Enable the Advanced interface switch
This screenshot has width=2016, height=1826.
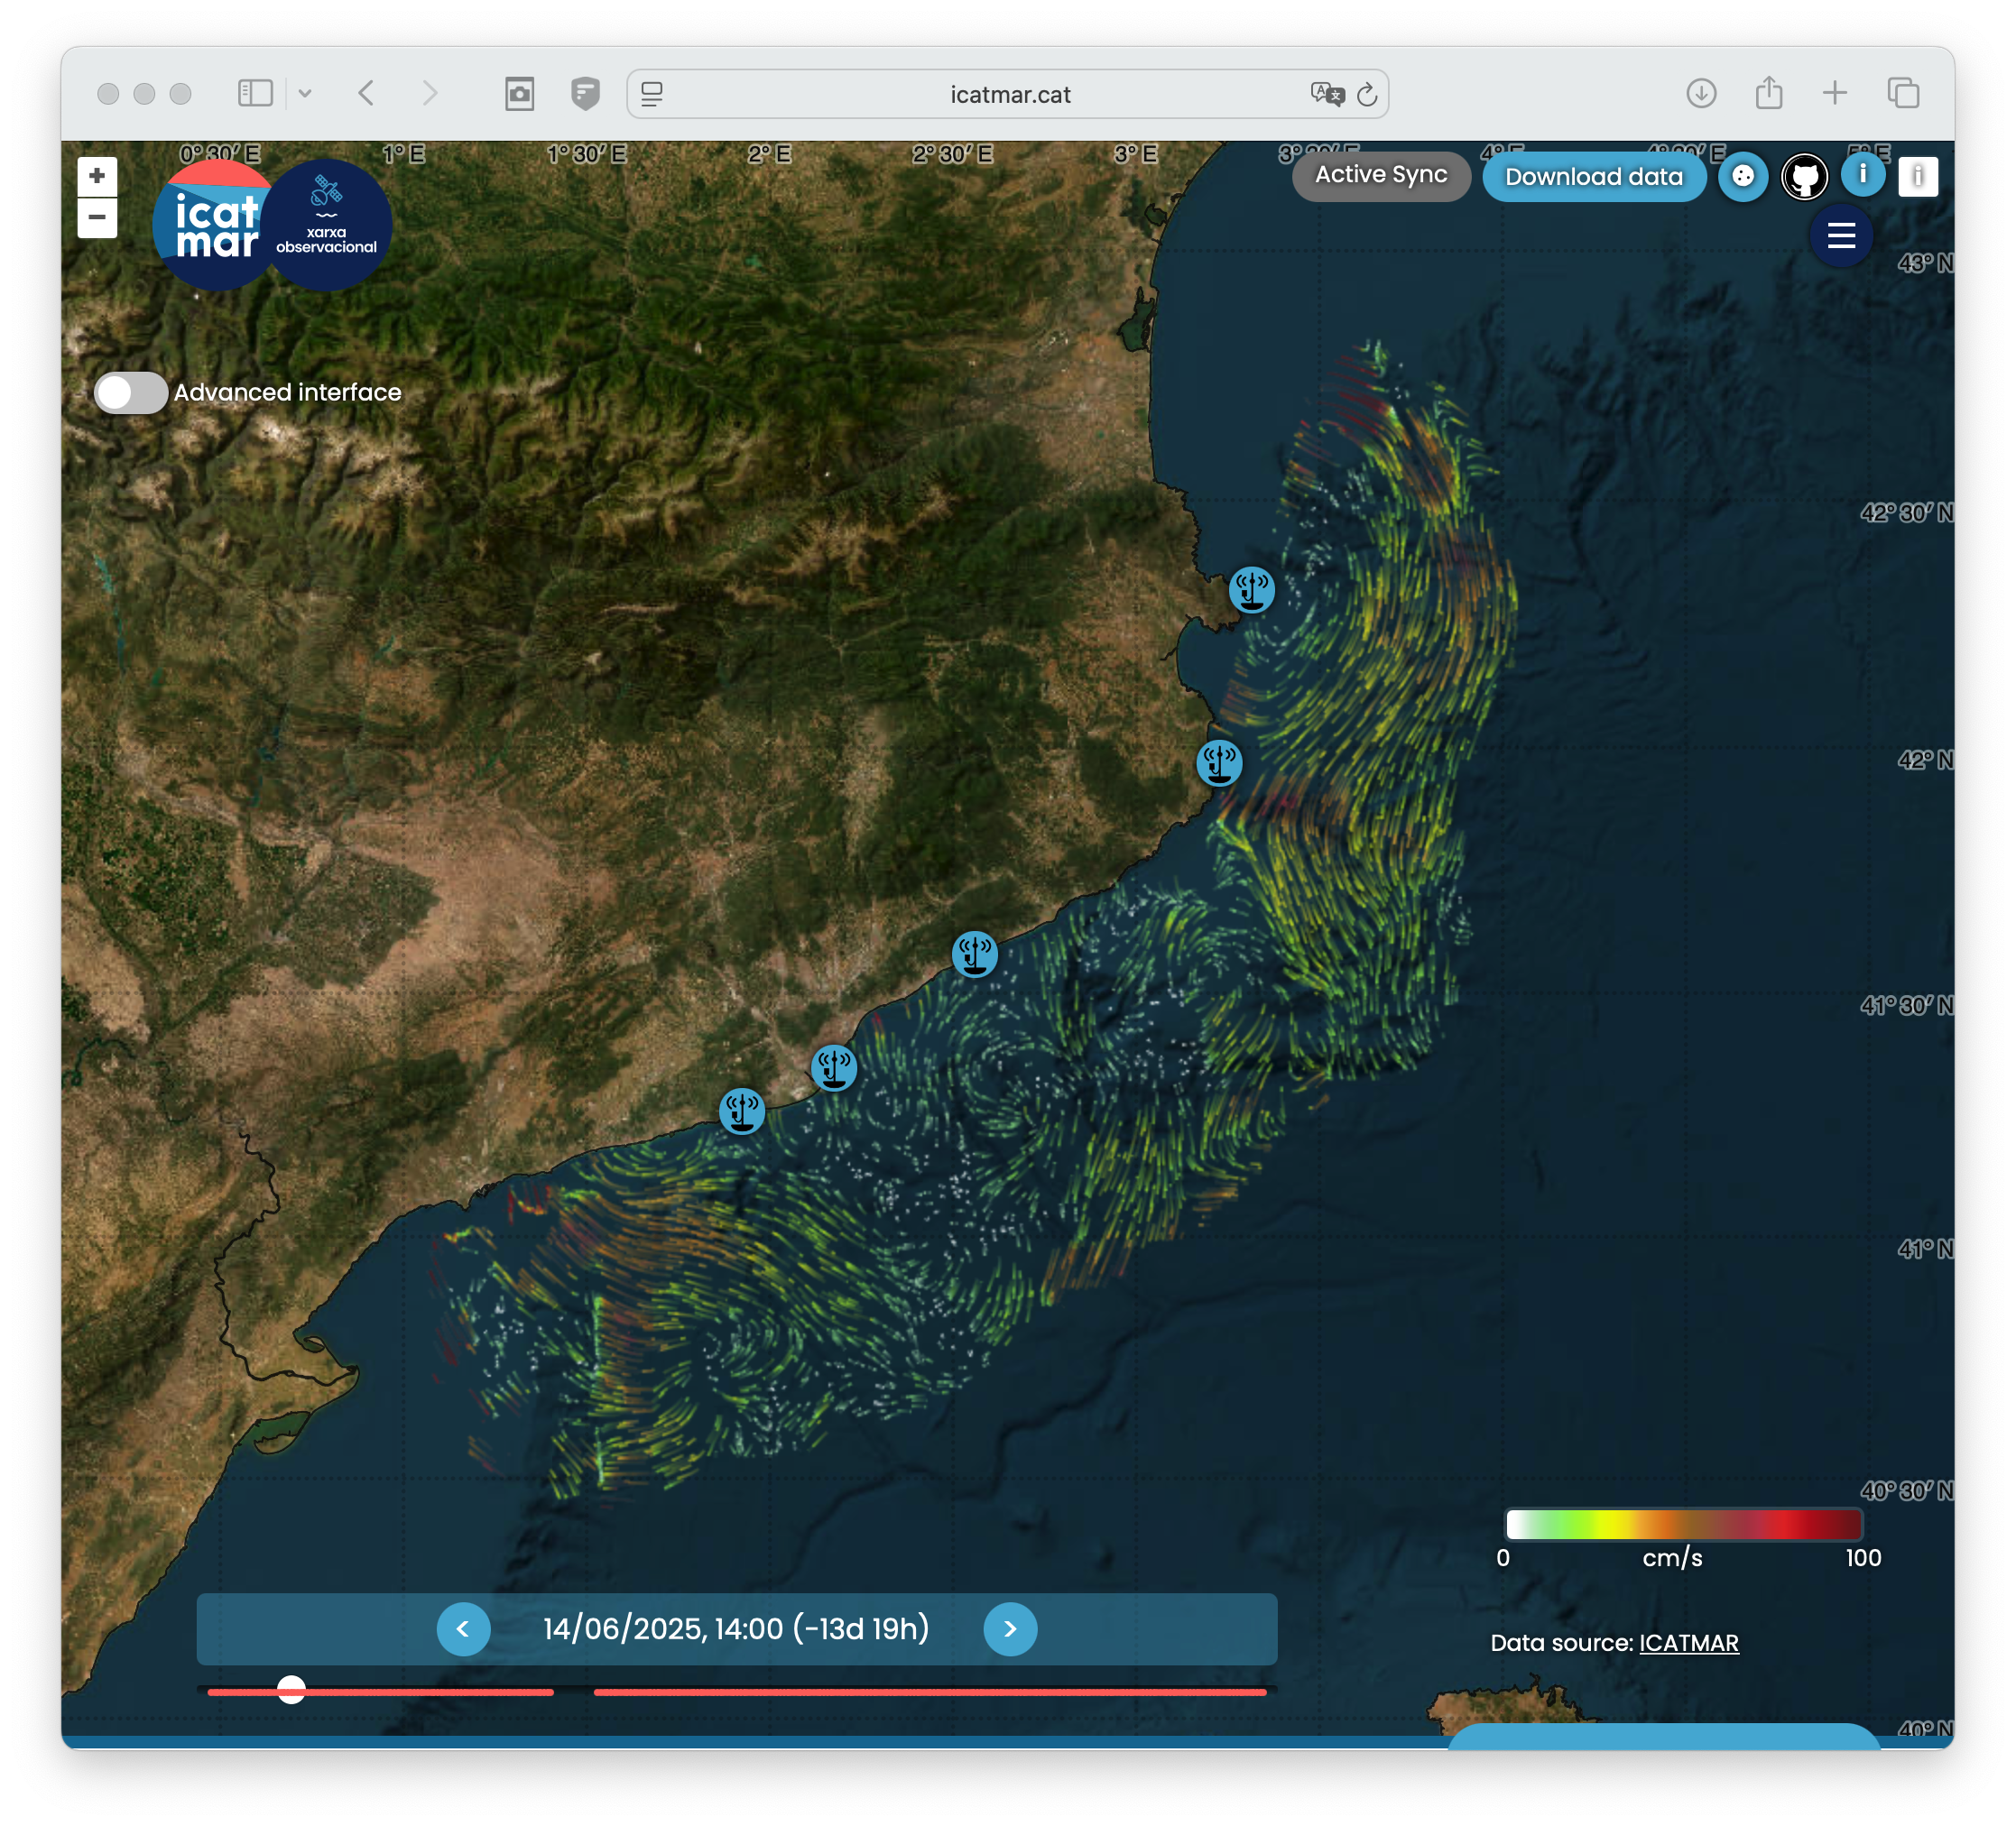(130, 393)
